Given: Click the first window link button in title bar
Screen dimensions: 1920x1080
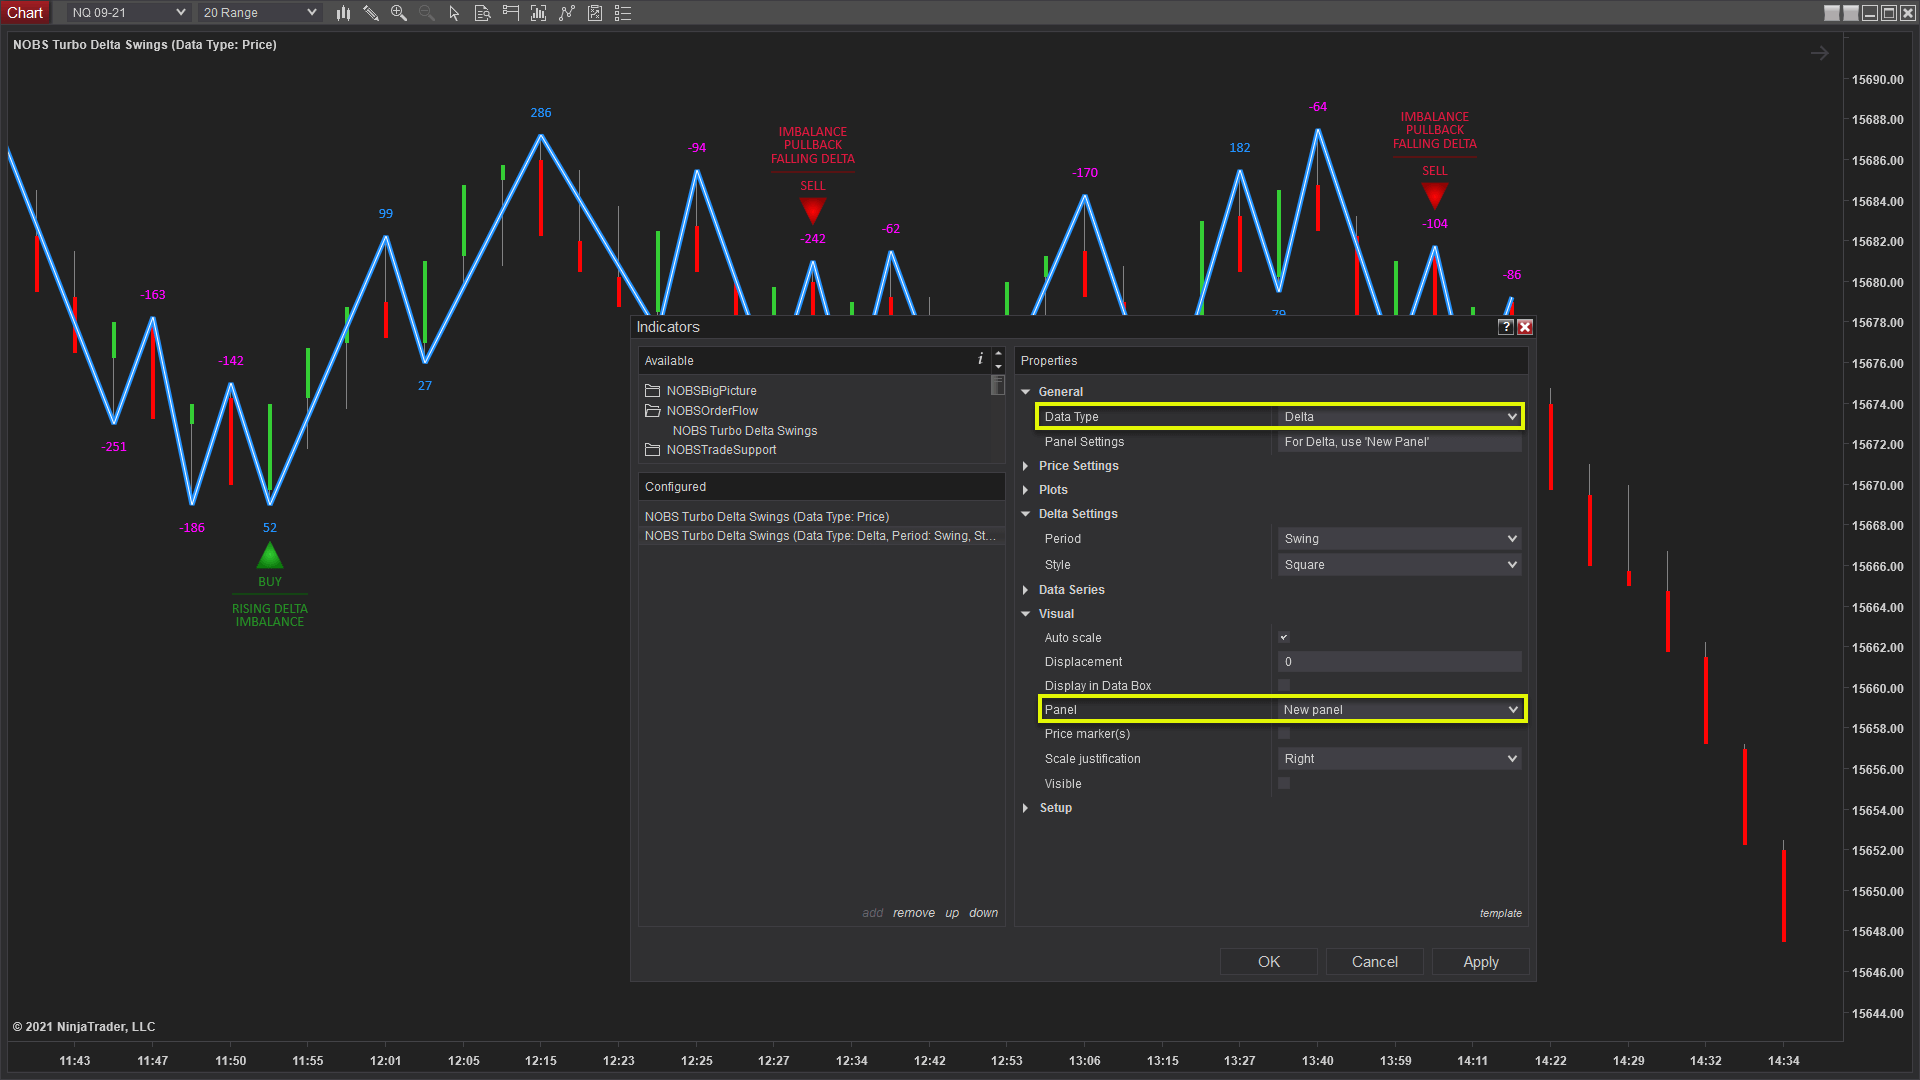Looking at the screenshot, I should [x=1832, y=13].
